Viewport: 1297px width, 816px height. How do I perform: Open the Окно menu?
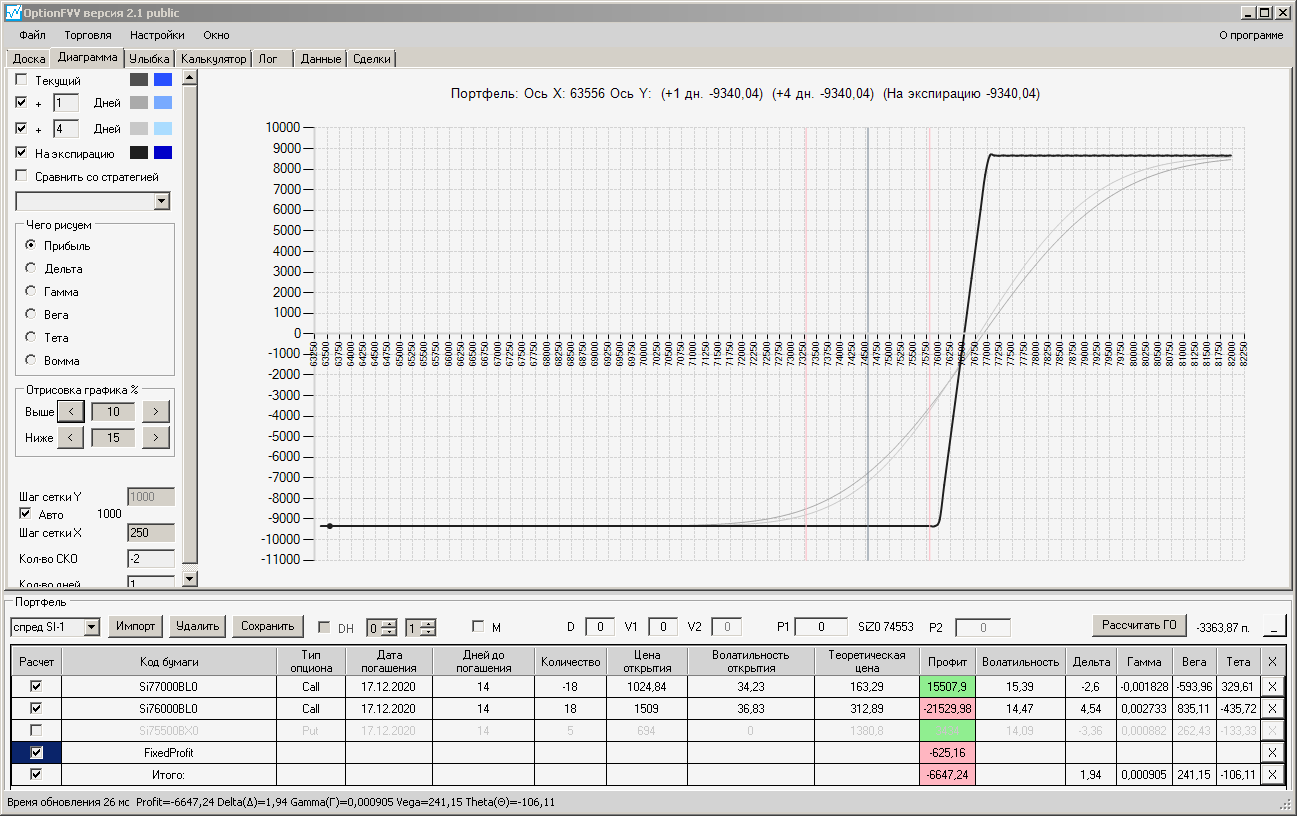216,35
